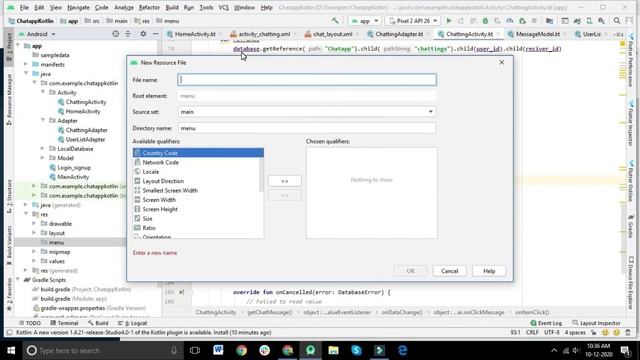
Task: Run the app with green play icon
Action: point(449,20)
